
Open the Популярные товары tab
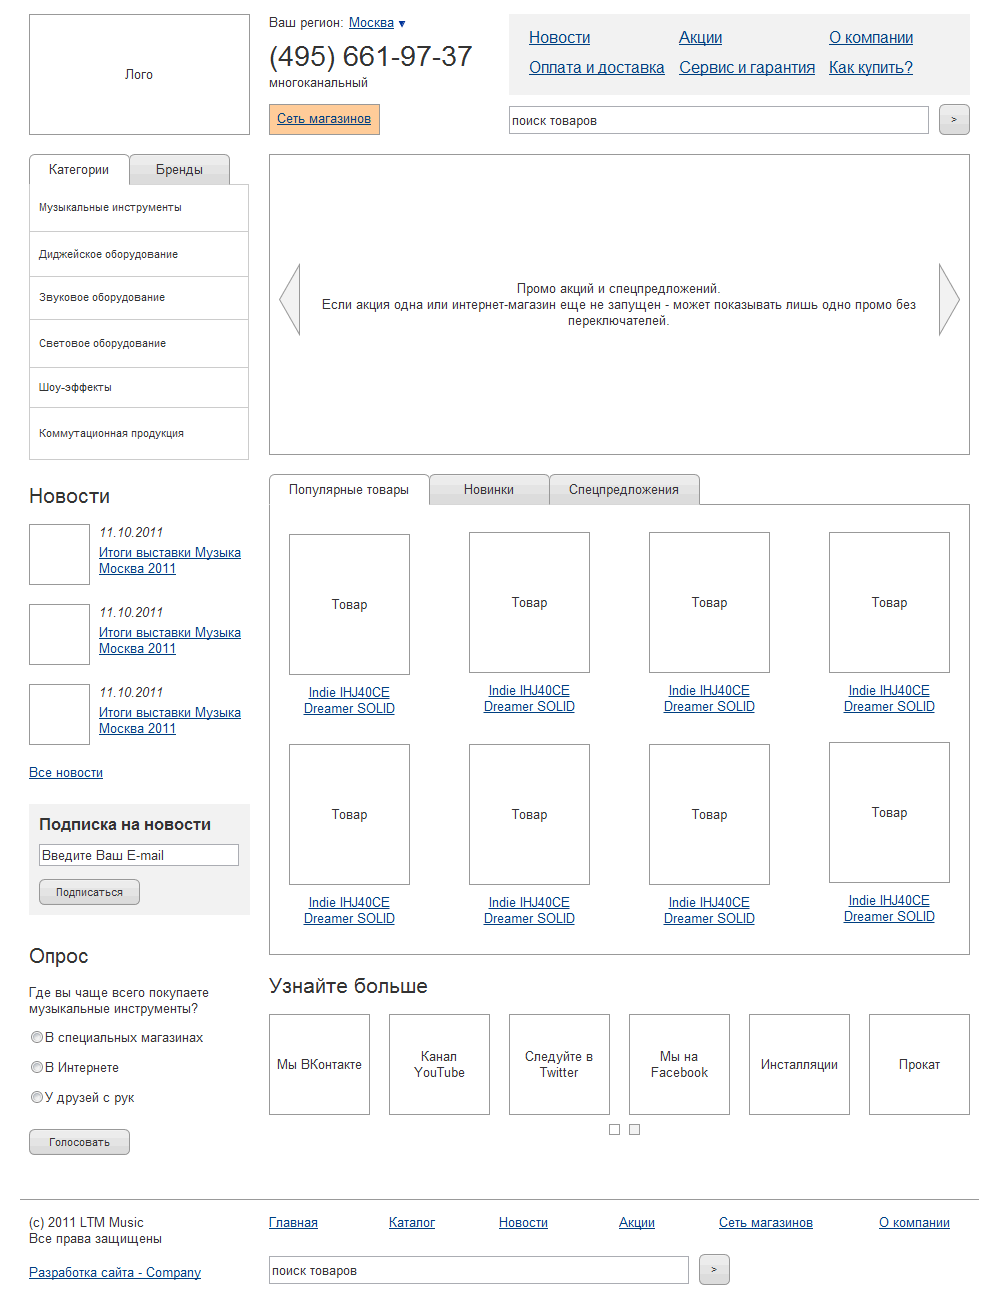349,490
